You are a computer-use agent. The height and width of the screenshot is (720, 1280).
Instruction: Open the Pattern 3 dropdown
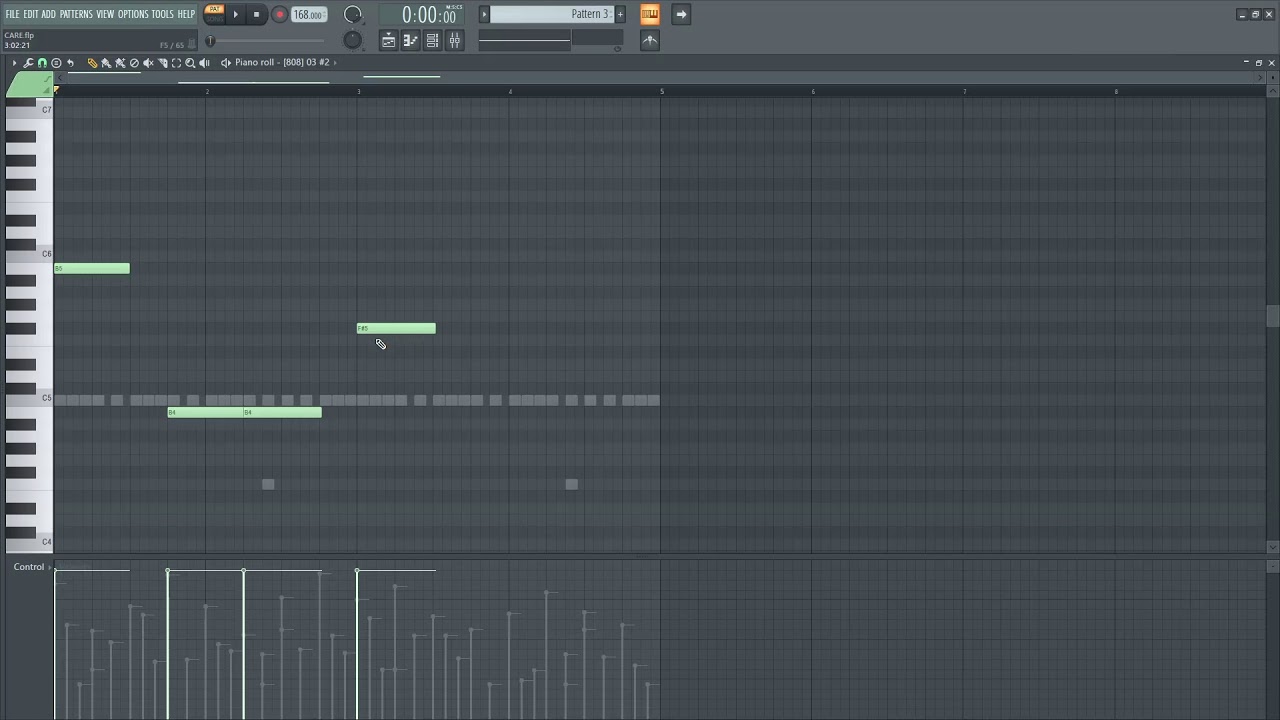(x=552, y=14)
